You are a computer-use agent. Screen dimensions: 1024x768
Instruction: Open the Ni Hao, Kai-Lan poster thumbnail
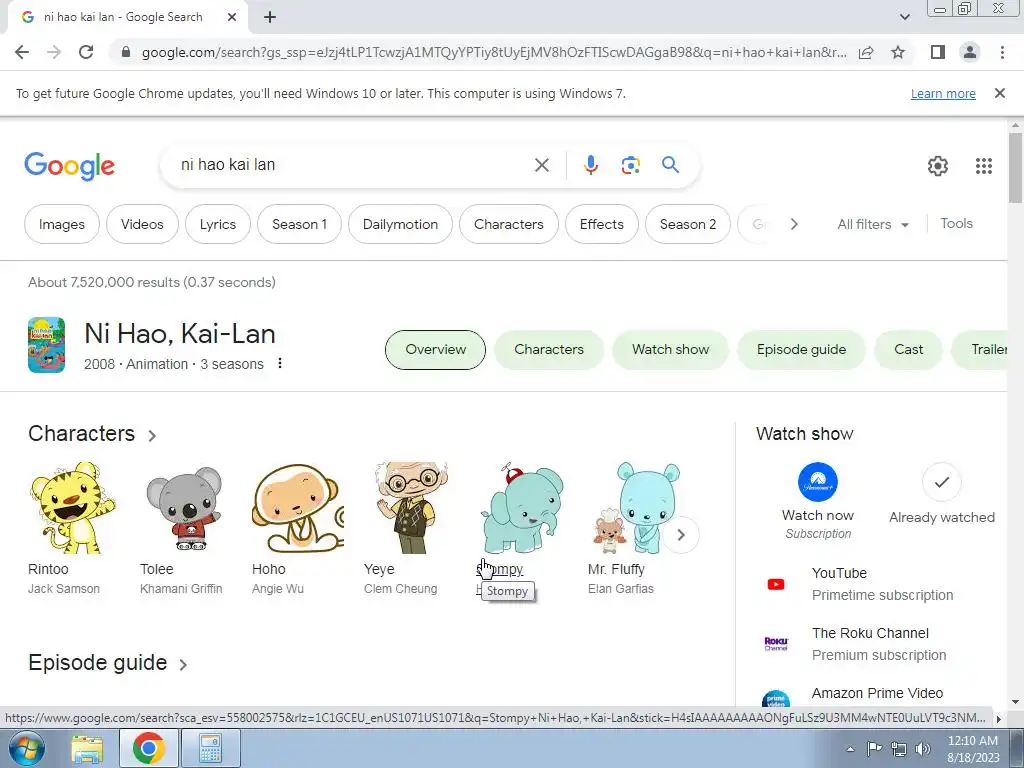(46, 345)
